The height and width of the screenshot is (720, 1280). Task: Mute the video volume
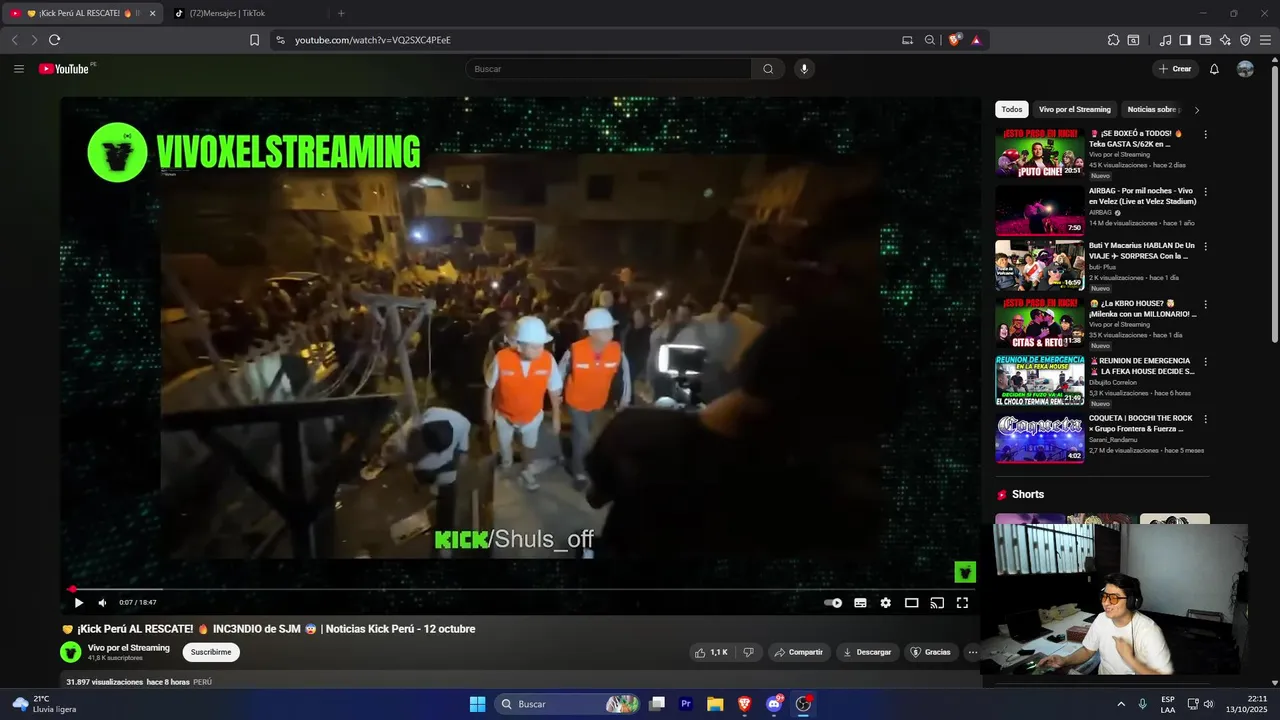(x=102, y=603)
